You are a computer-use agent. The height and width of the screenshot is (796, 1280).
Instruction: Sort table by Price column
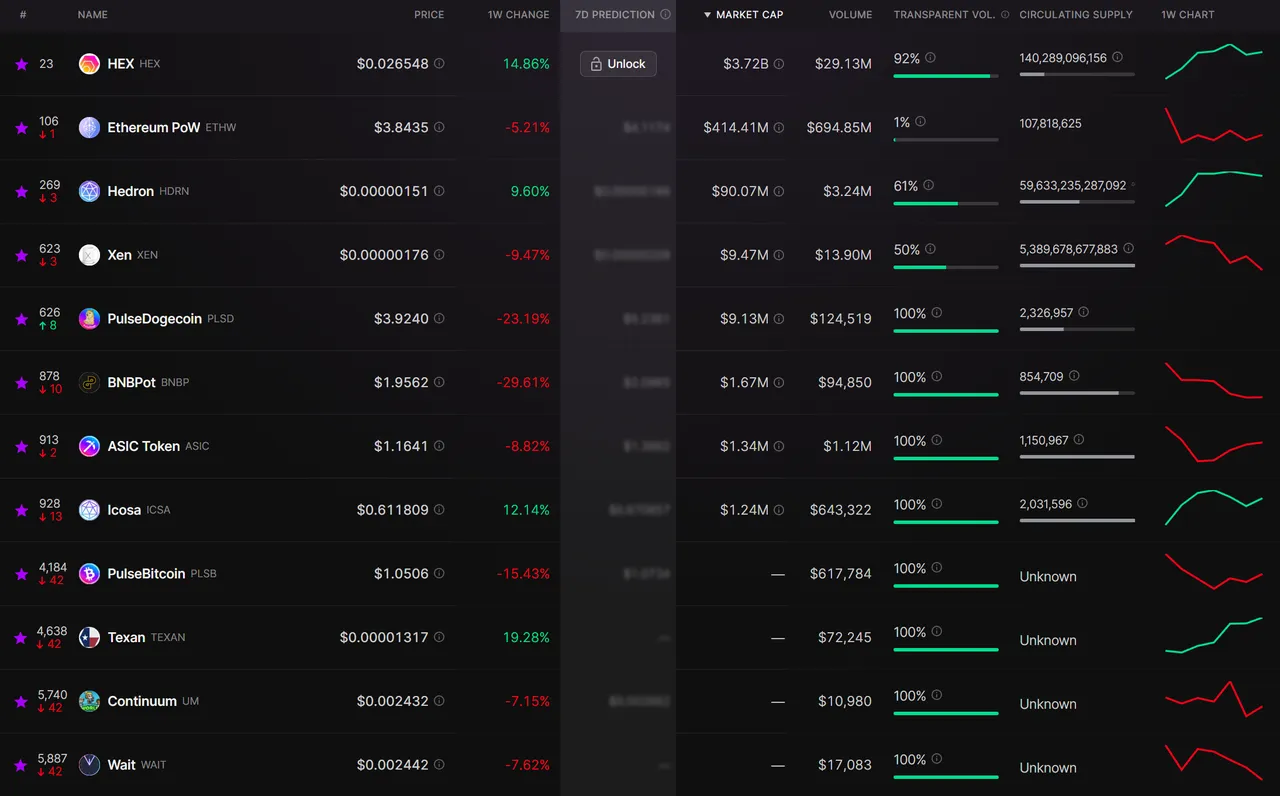[429, 15]
